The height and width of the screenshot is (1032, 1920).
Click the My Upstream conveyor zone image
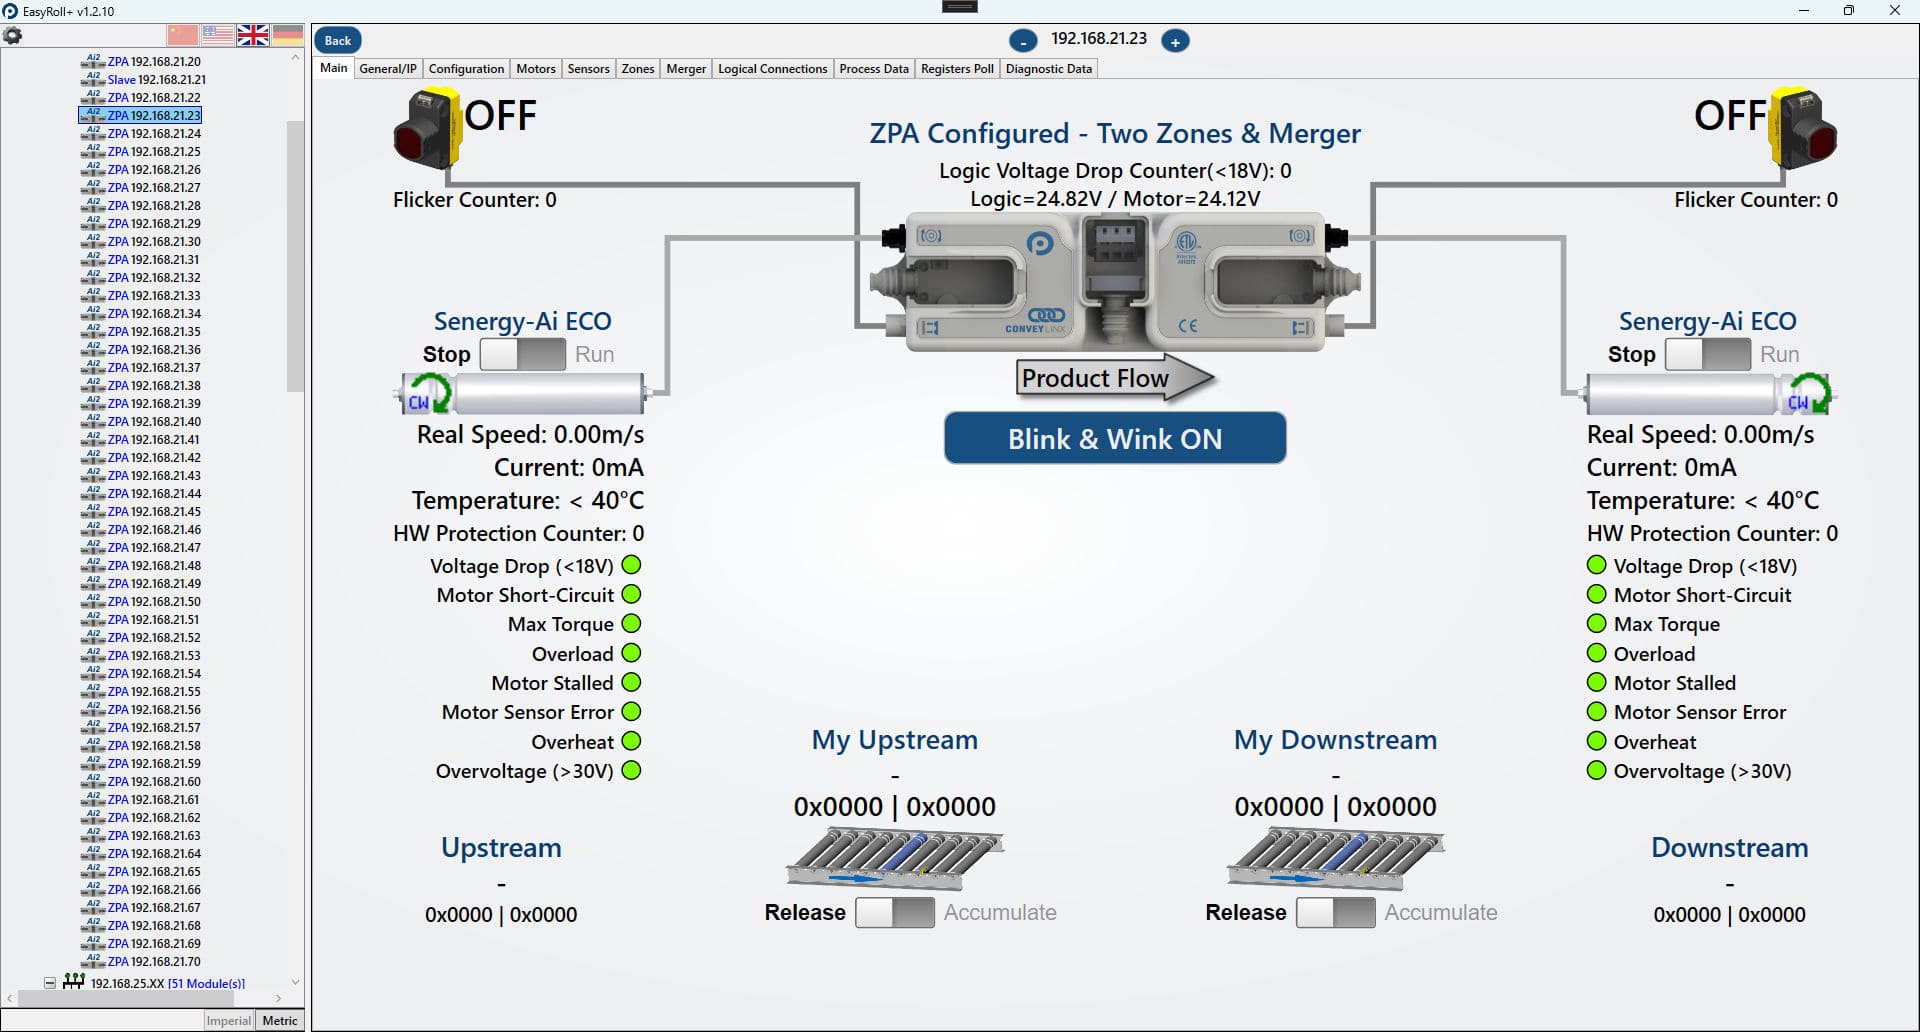[x=894, y=858]
